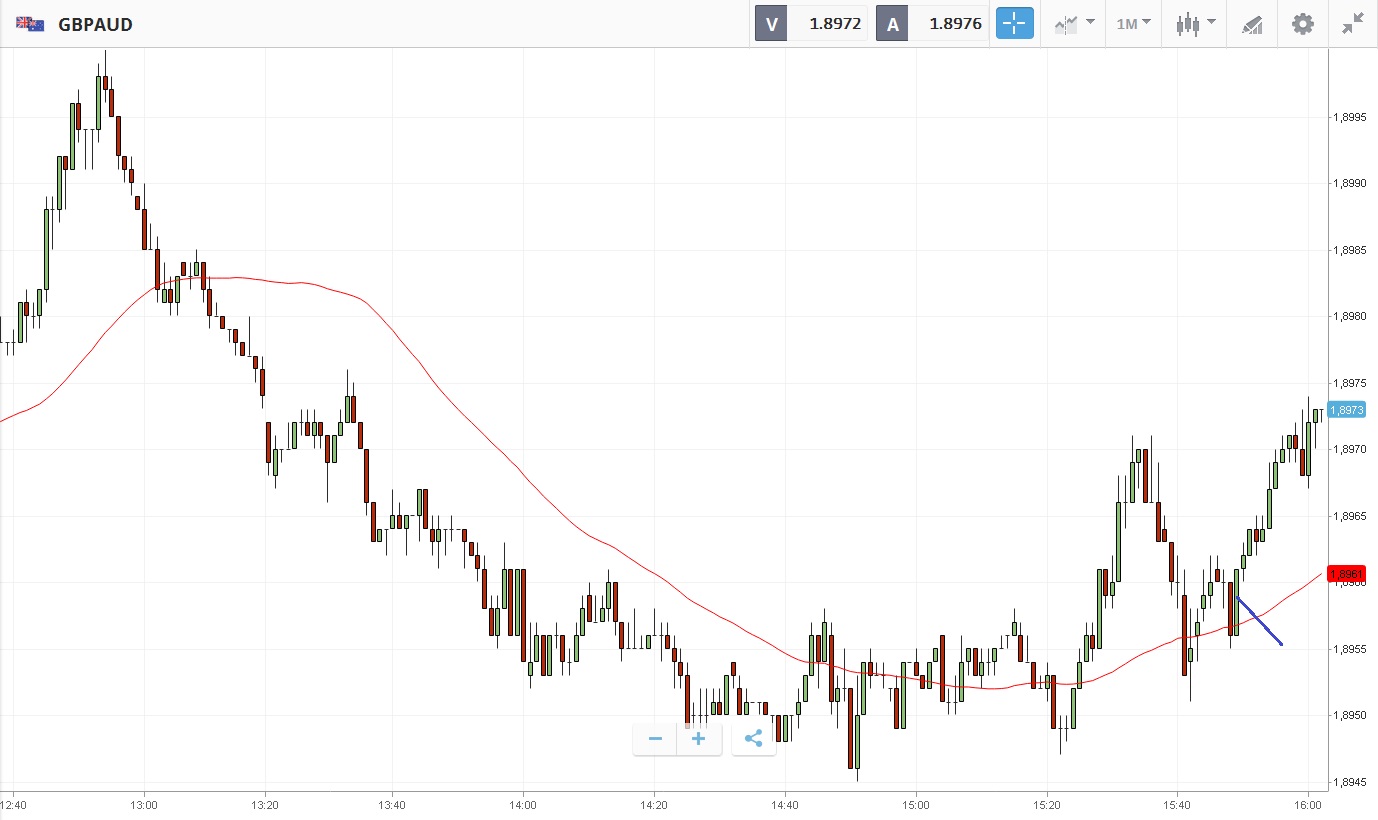Zoom in the chart with plus button
Image resolution: width=1378 pixels, height=820 pixels.
tap(699, 739)
